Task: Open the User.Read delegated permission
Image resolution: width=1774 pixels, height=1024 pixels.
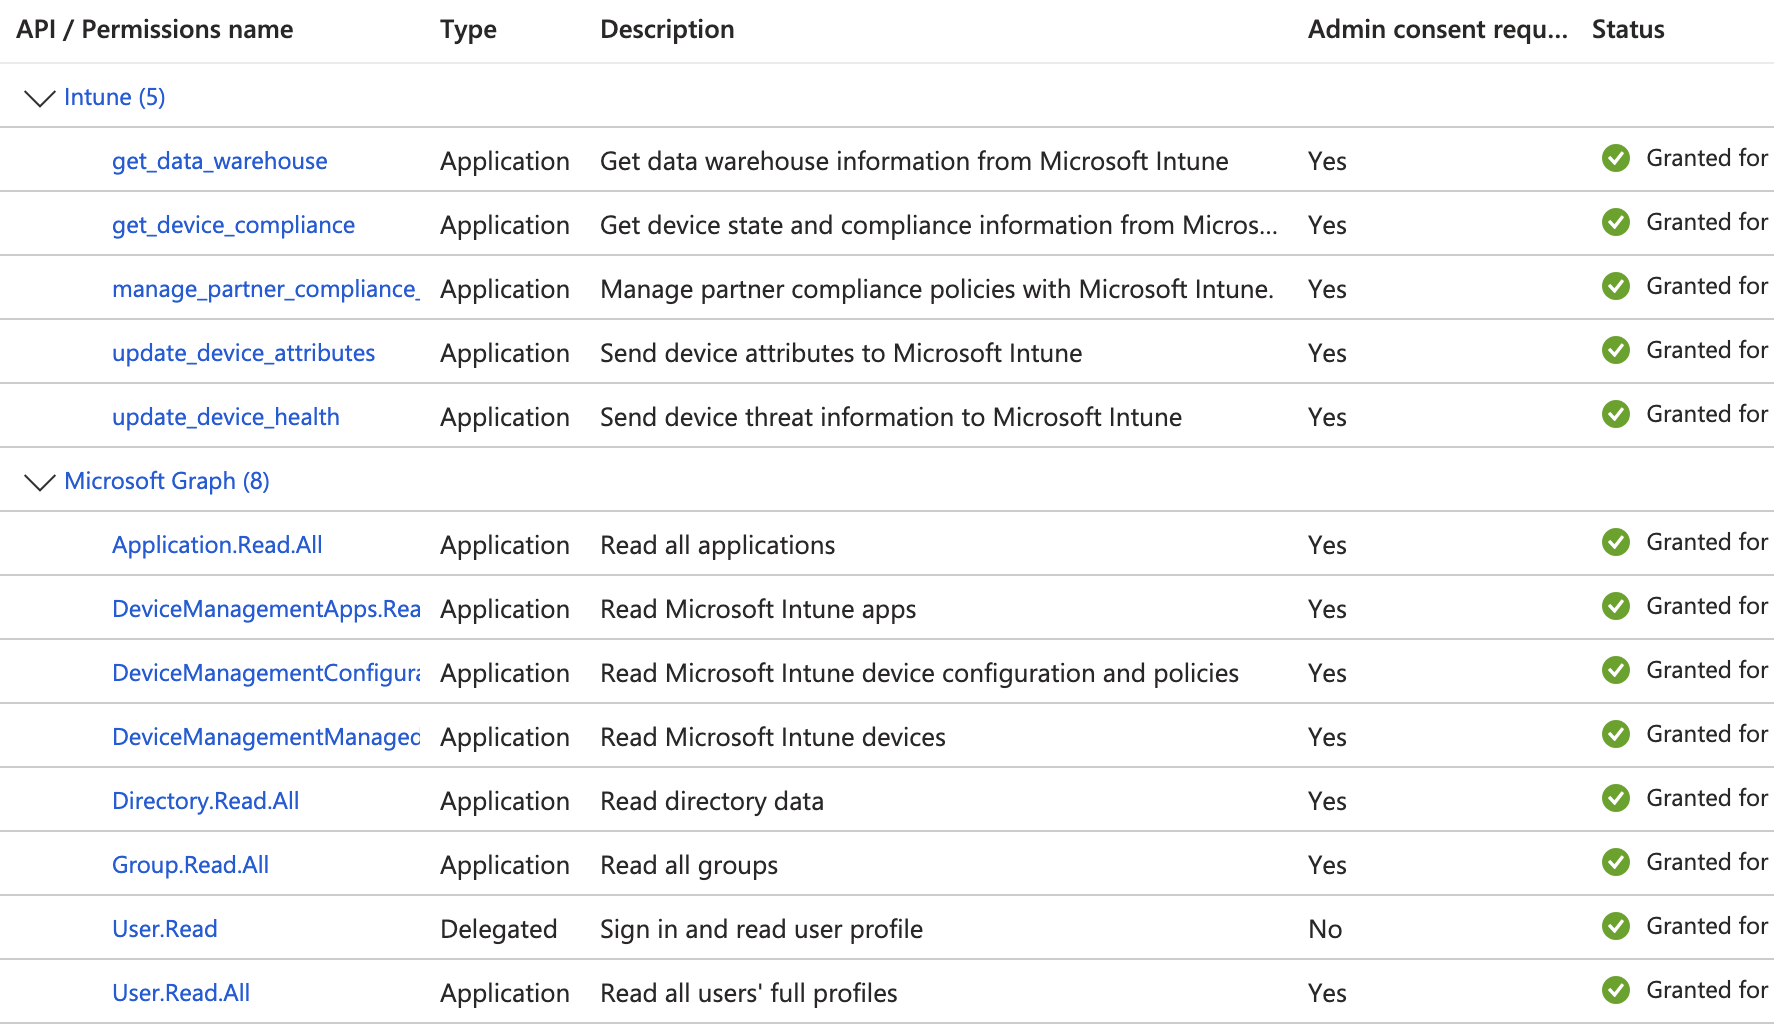Action: coord(164,929)
